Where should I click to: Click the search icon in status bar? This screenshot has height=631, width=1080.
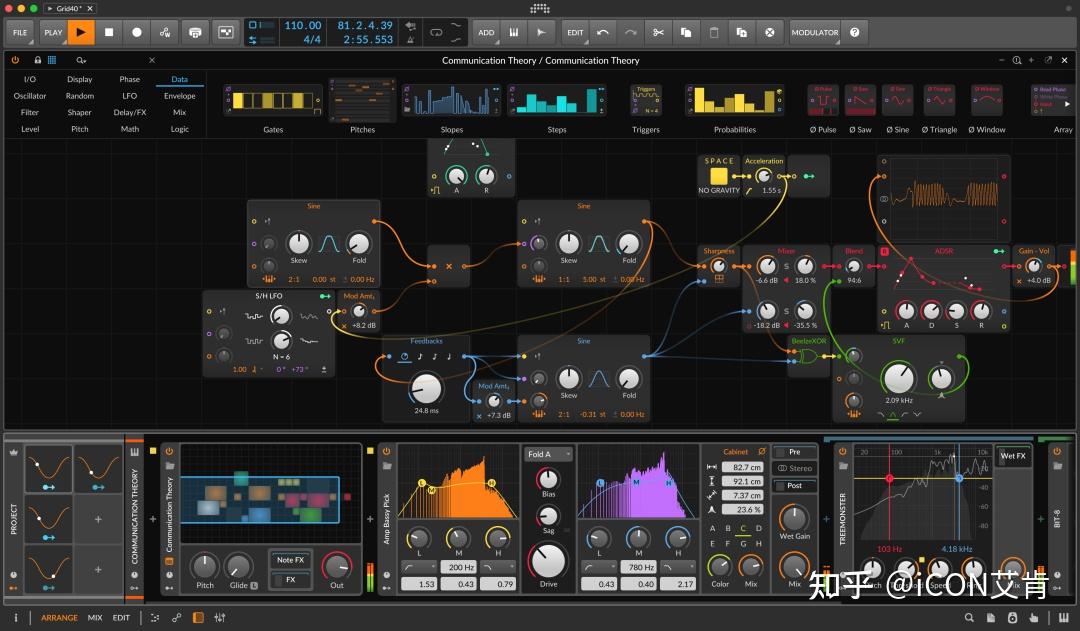pos(969,618)
